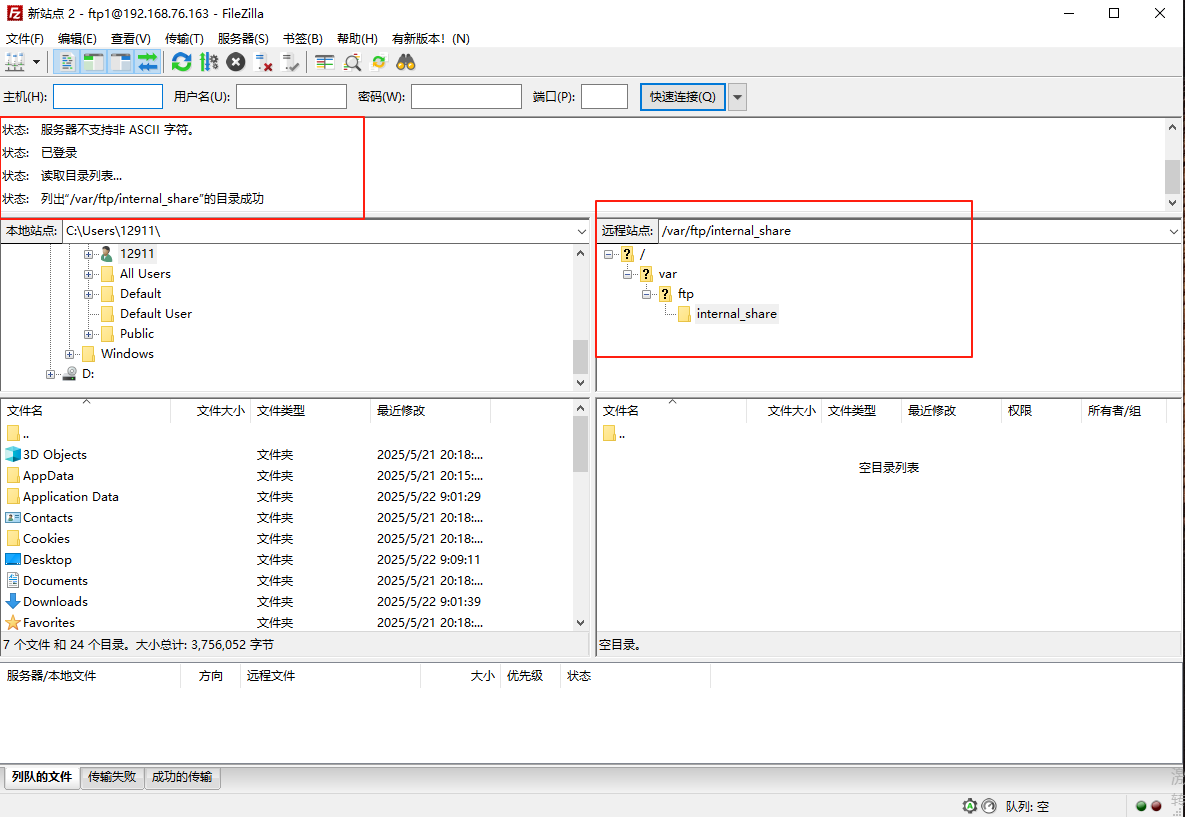Open the 有新版本!(N) menu link
The width and height of the screenshot is (1185, 817).
point(423,38)
